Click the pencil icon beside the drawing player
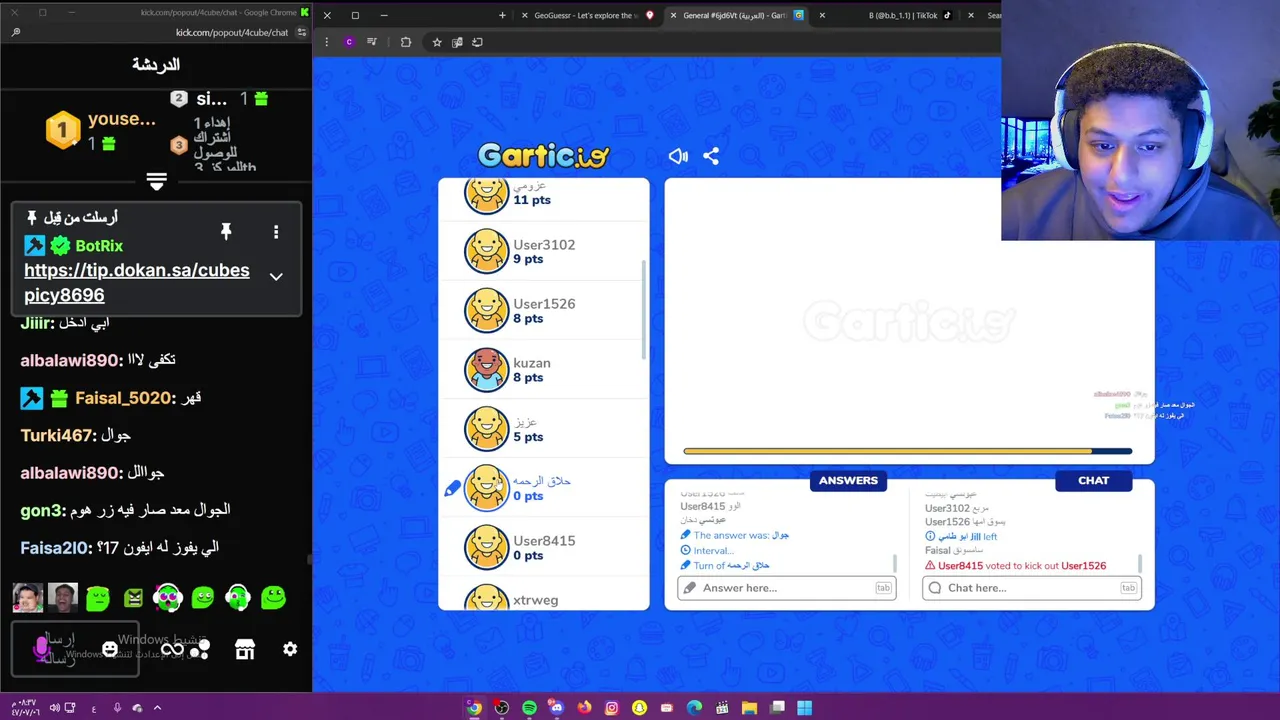 pos(452,488)
